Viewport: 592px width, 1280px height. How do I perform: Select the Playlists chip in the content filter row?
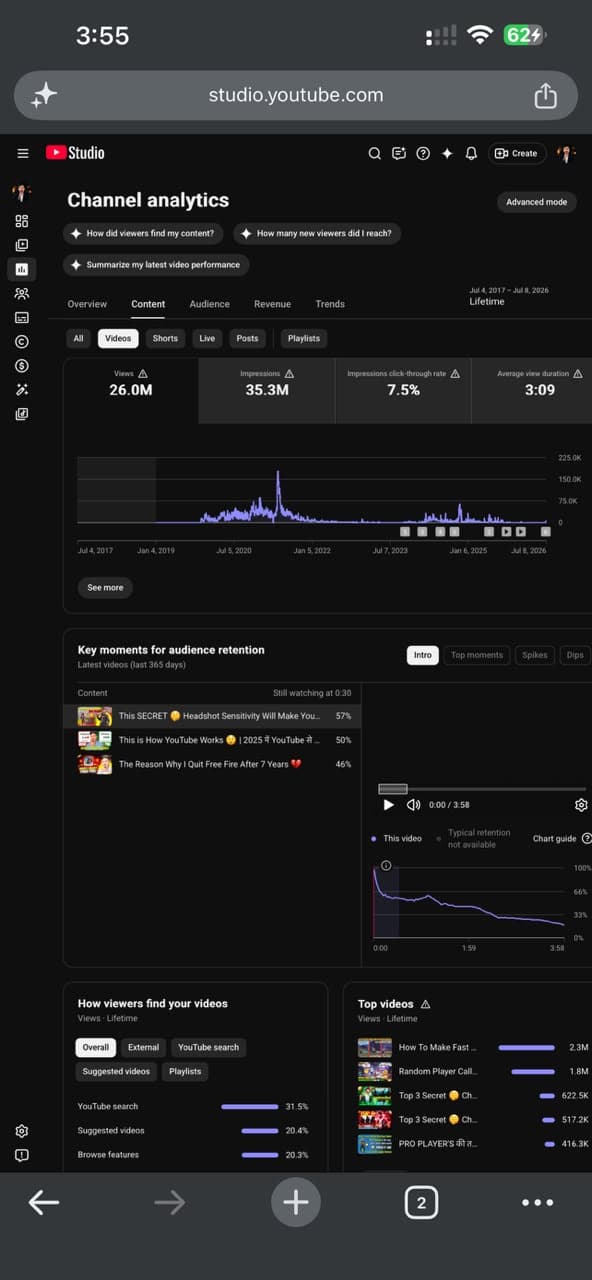pos(304,338)
